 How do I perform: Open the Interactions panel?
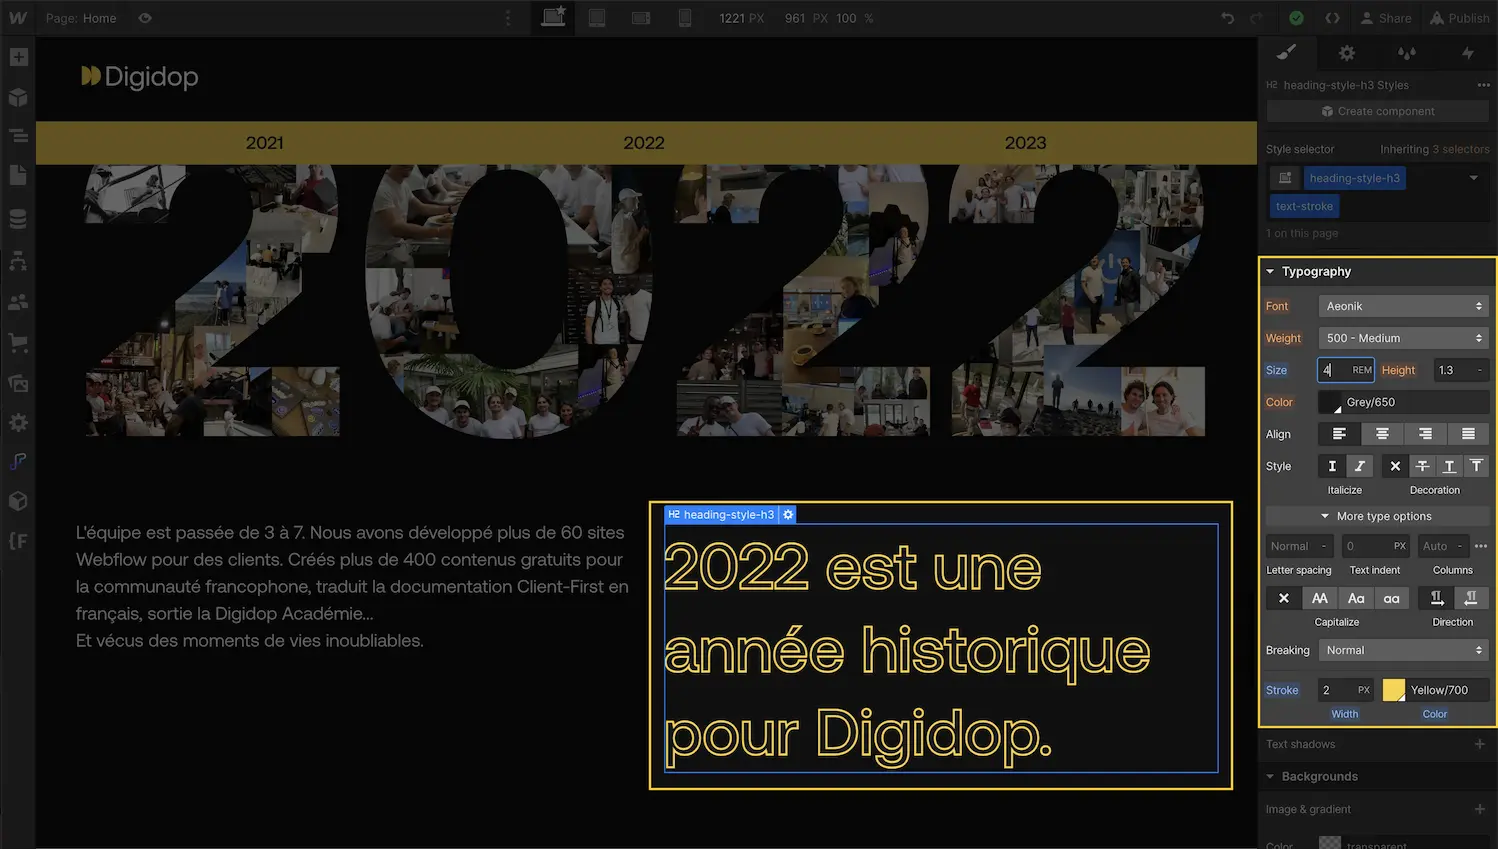[x=1468, y=53]
